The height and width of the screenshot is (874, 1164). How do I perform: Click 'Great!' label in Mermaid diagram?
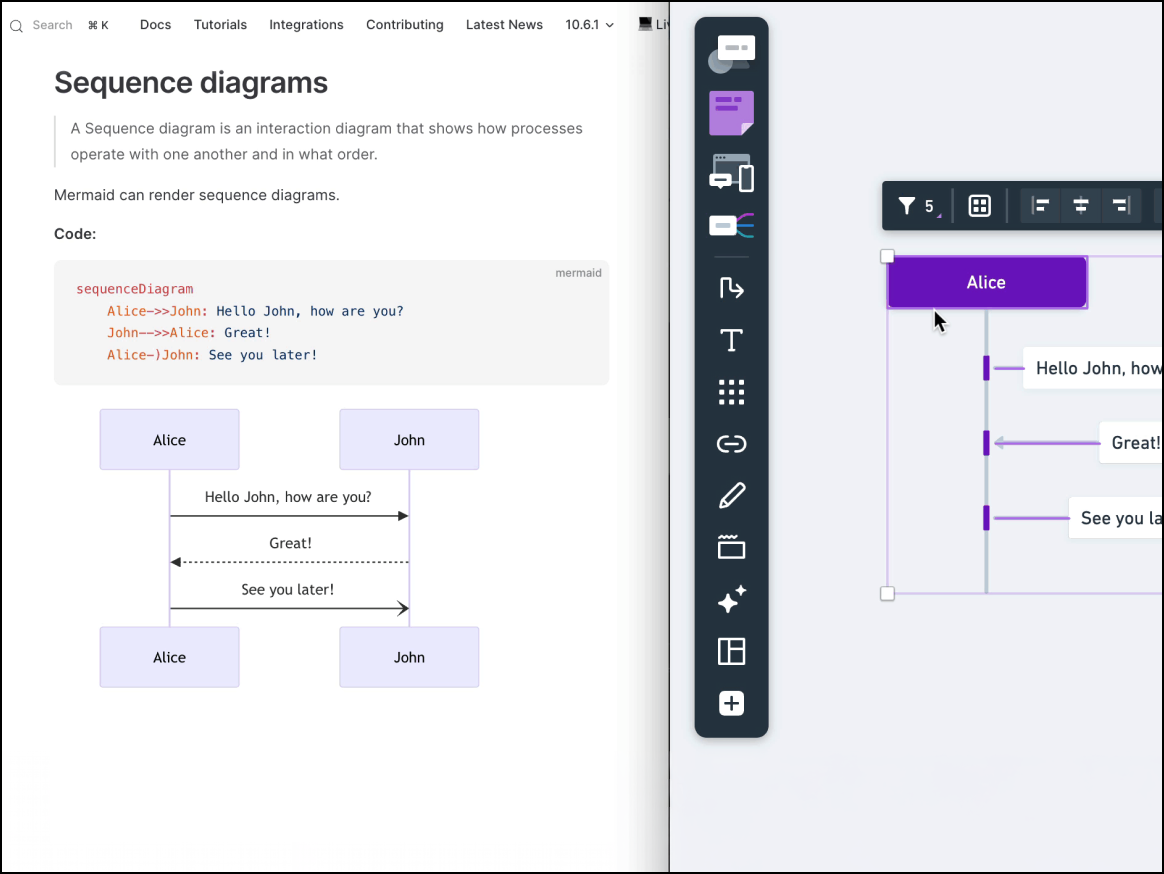[290, 544]
